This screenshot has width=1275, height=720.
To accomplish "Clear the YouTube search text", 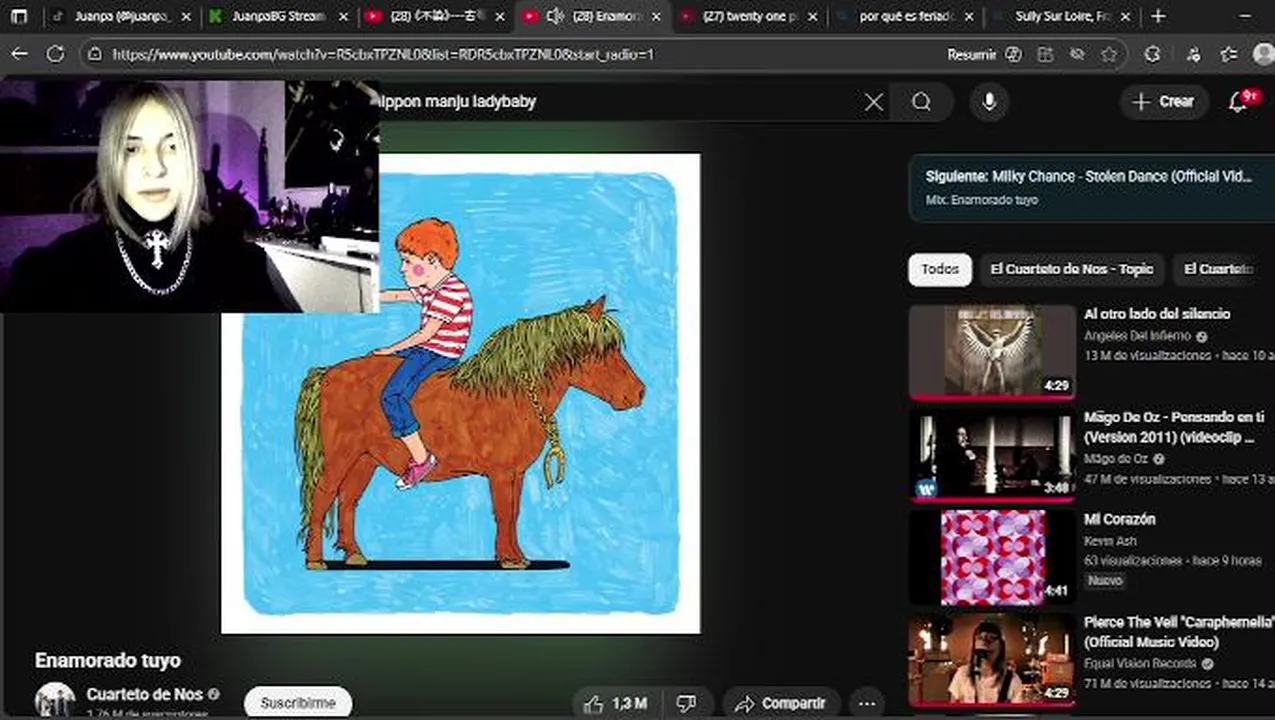I will pyautogui.click(x=874, y=102).
